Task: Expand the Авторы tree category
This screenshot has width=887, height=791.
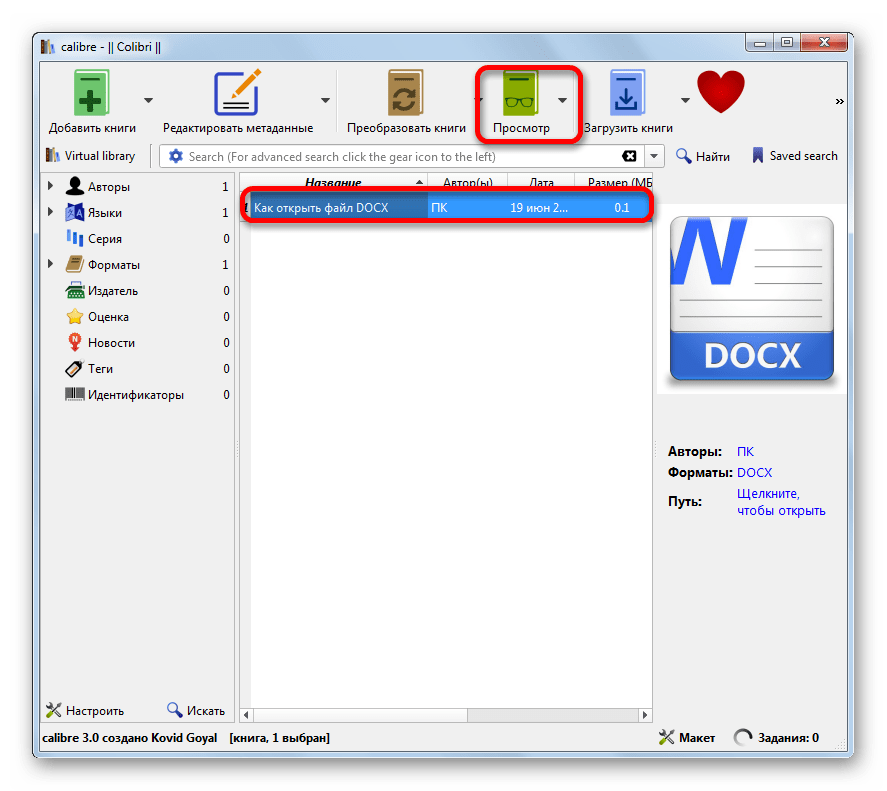Action: [x=50, y=186]
